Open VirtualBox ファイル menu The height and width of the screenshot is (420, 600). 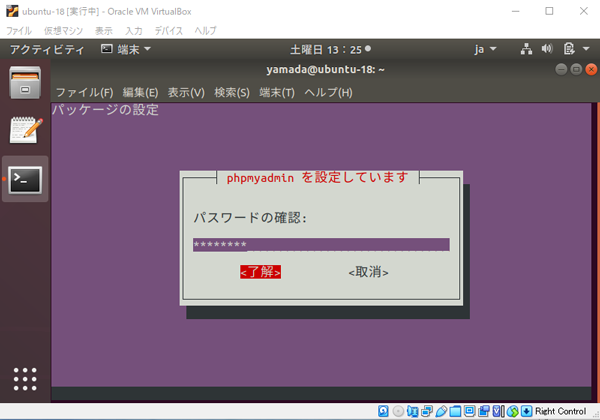click(19, 31)
